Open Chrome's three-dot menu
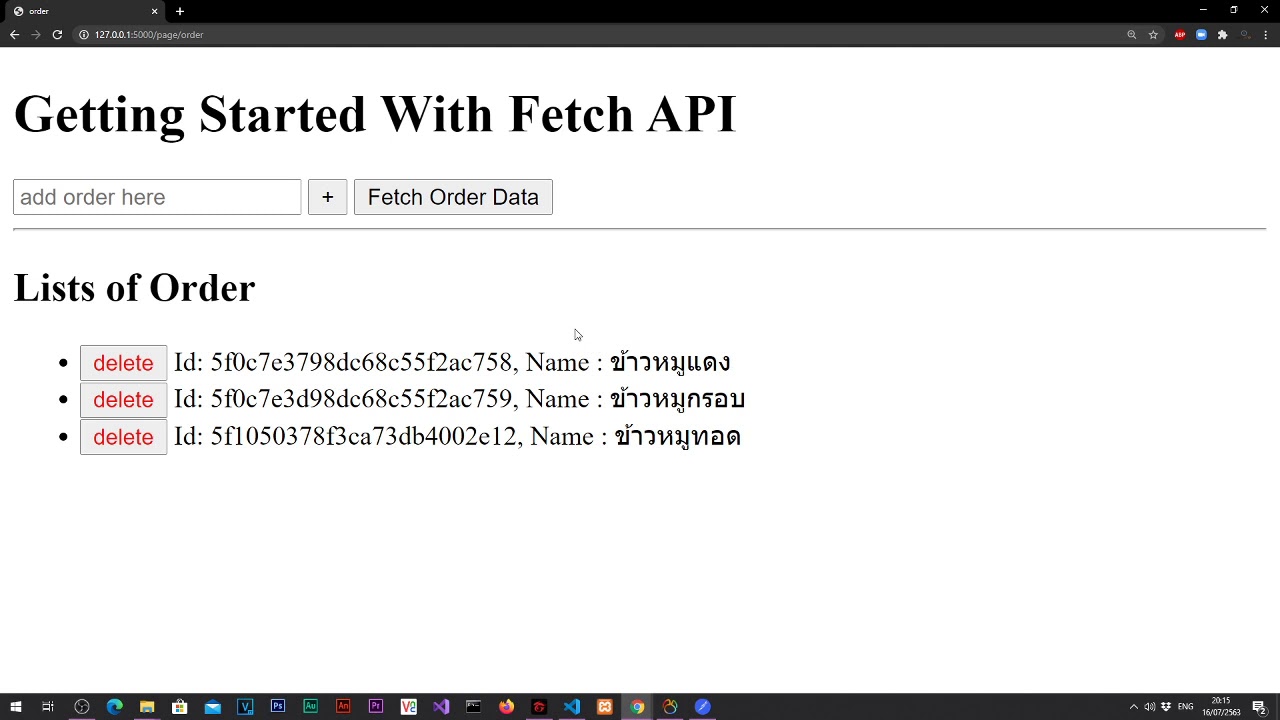The width and height of the screenshot is (1280, 720). (x=1266, y=34)
